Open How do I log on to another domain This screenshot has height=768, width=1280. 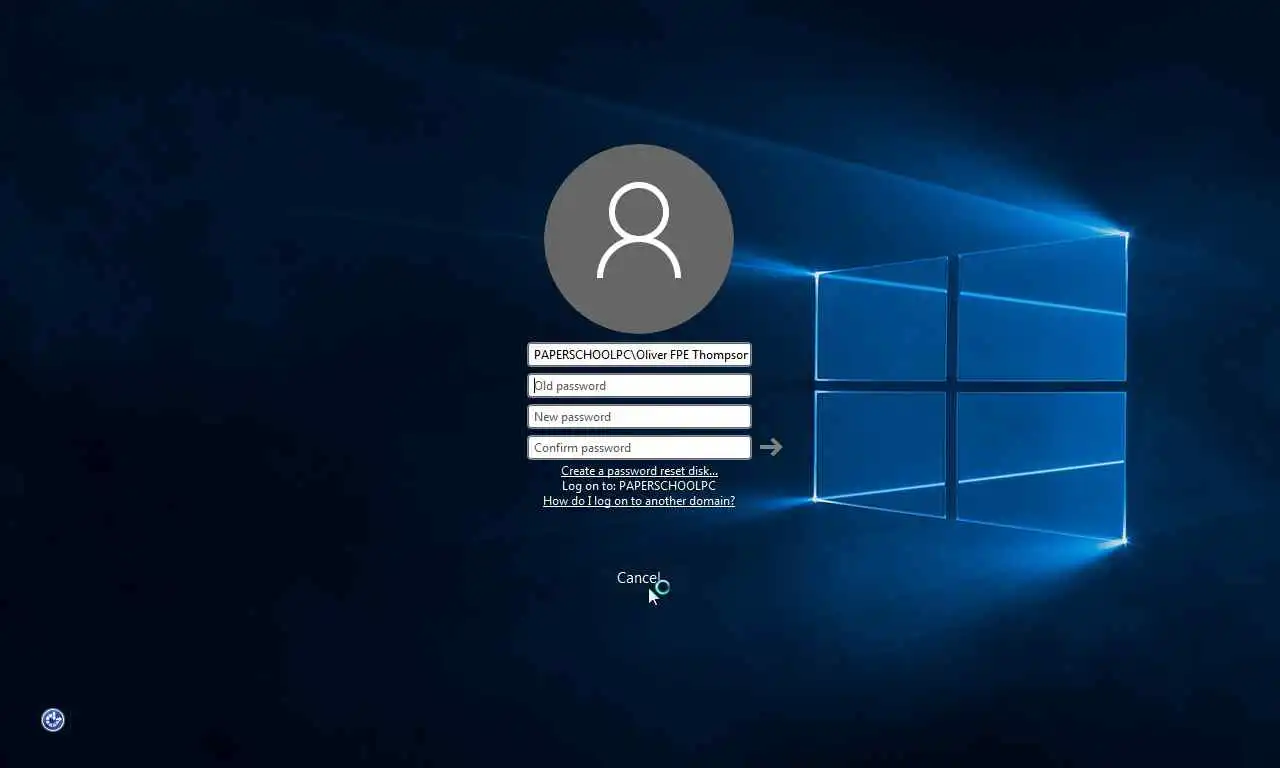click(639, 501)
